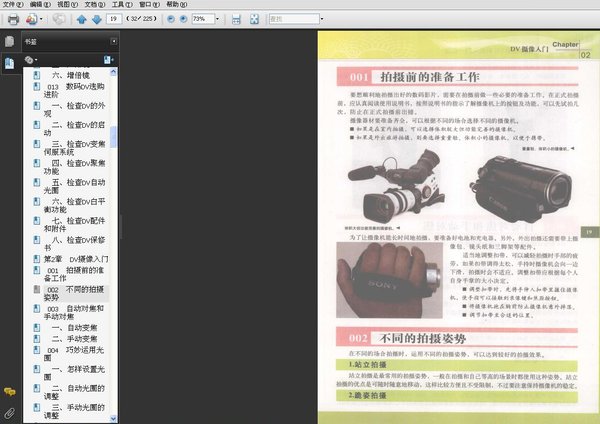Click the bookmarks list scrollbar thumb

113,137
